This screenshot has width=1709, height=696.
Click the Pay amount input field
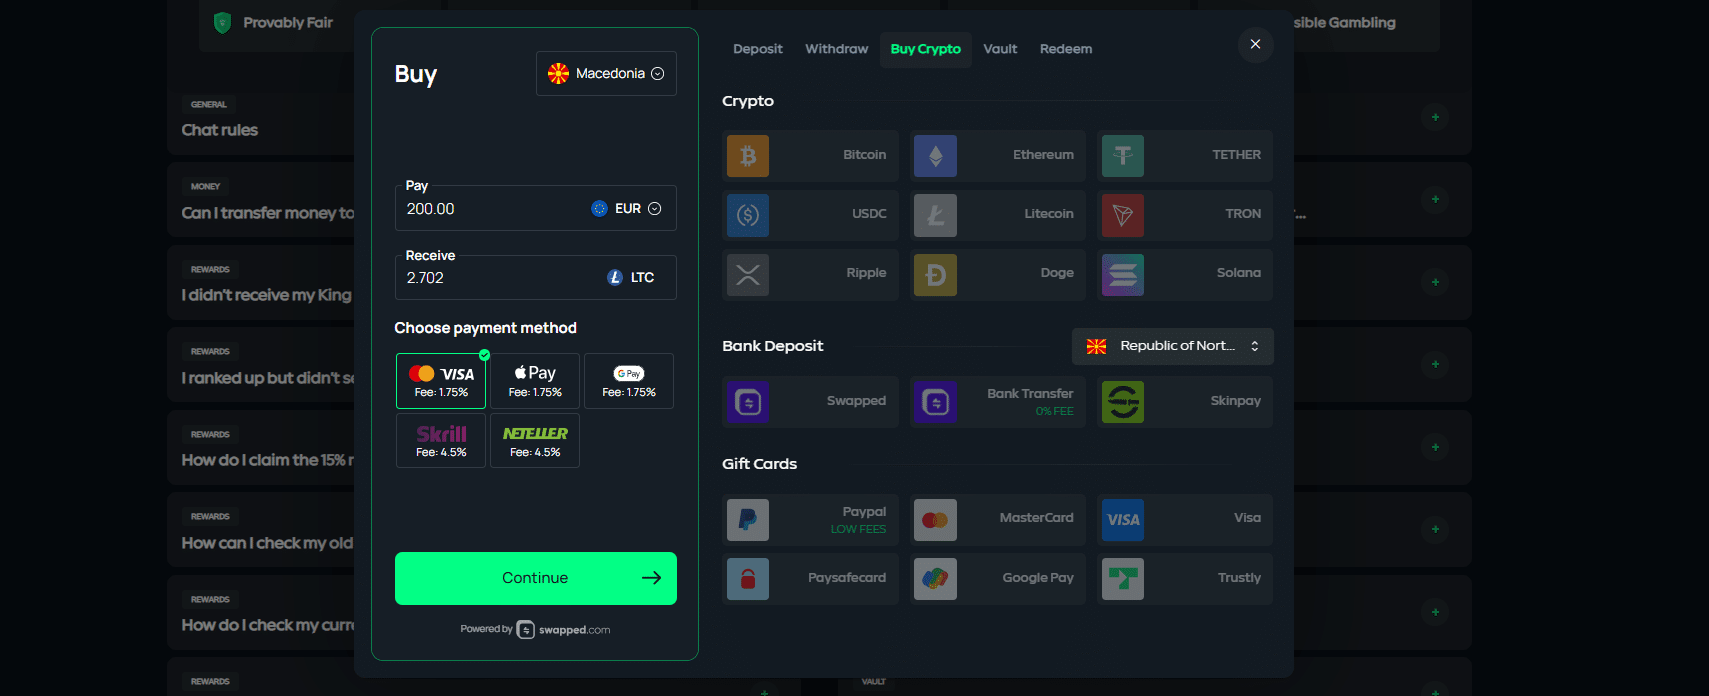[x=490, y=209]
